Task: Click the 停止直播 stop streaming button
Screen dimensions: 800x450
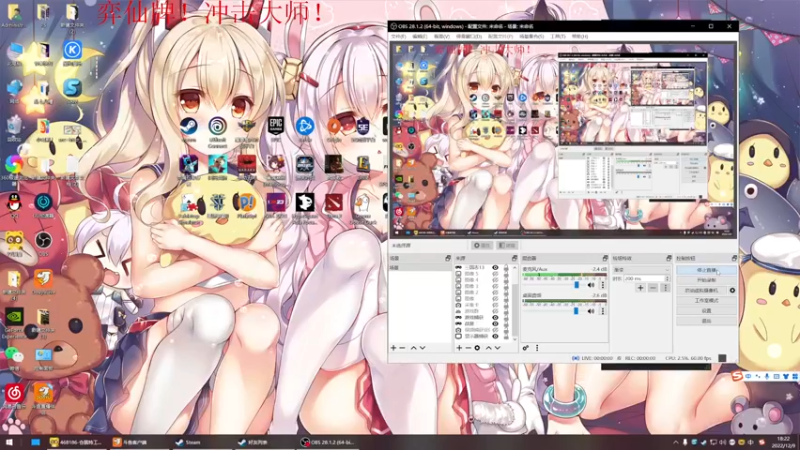Action: pyautogui.click(x=707, y=270)
